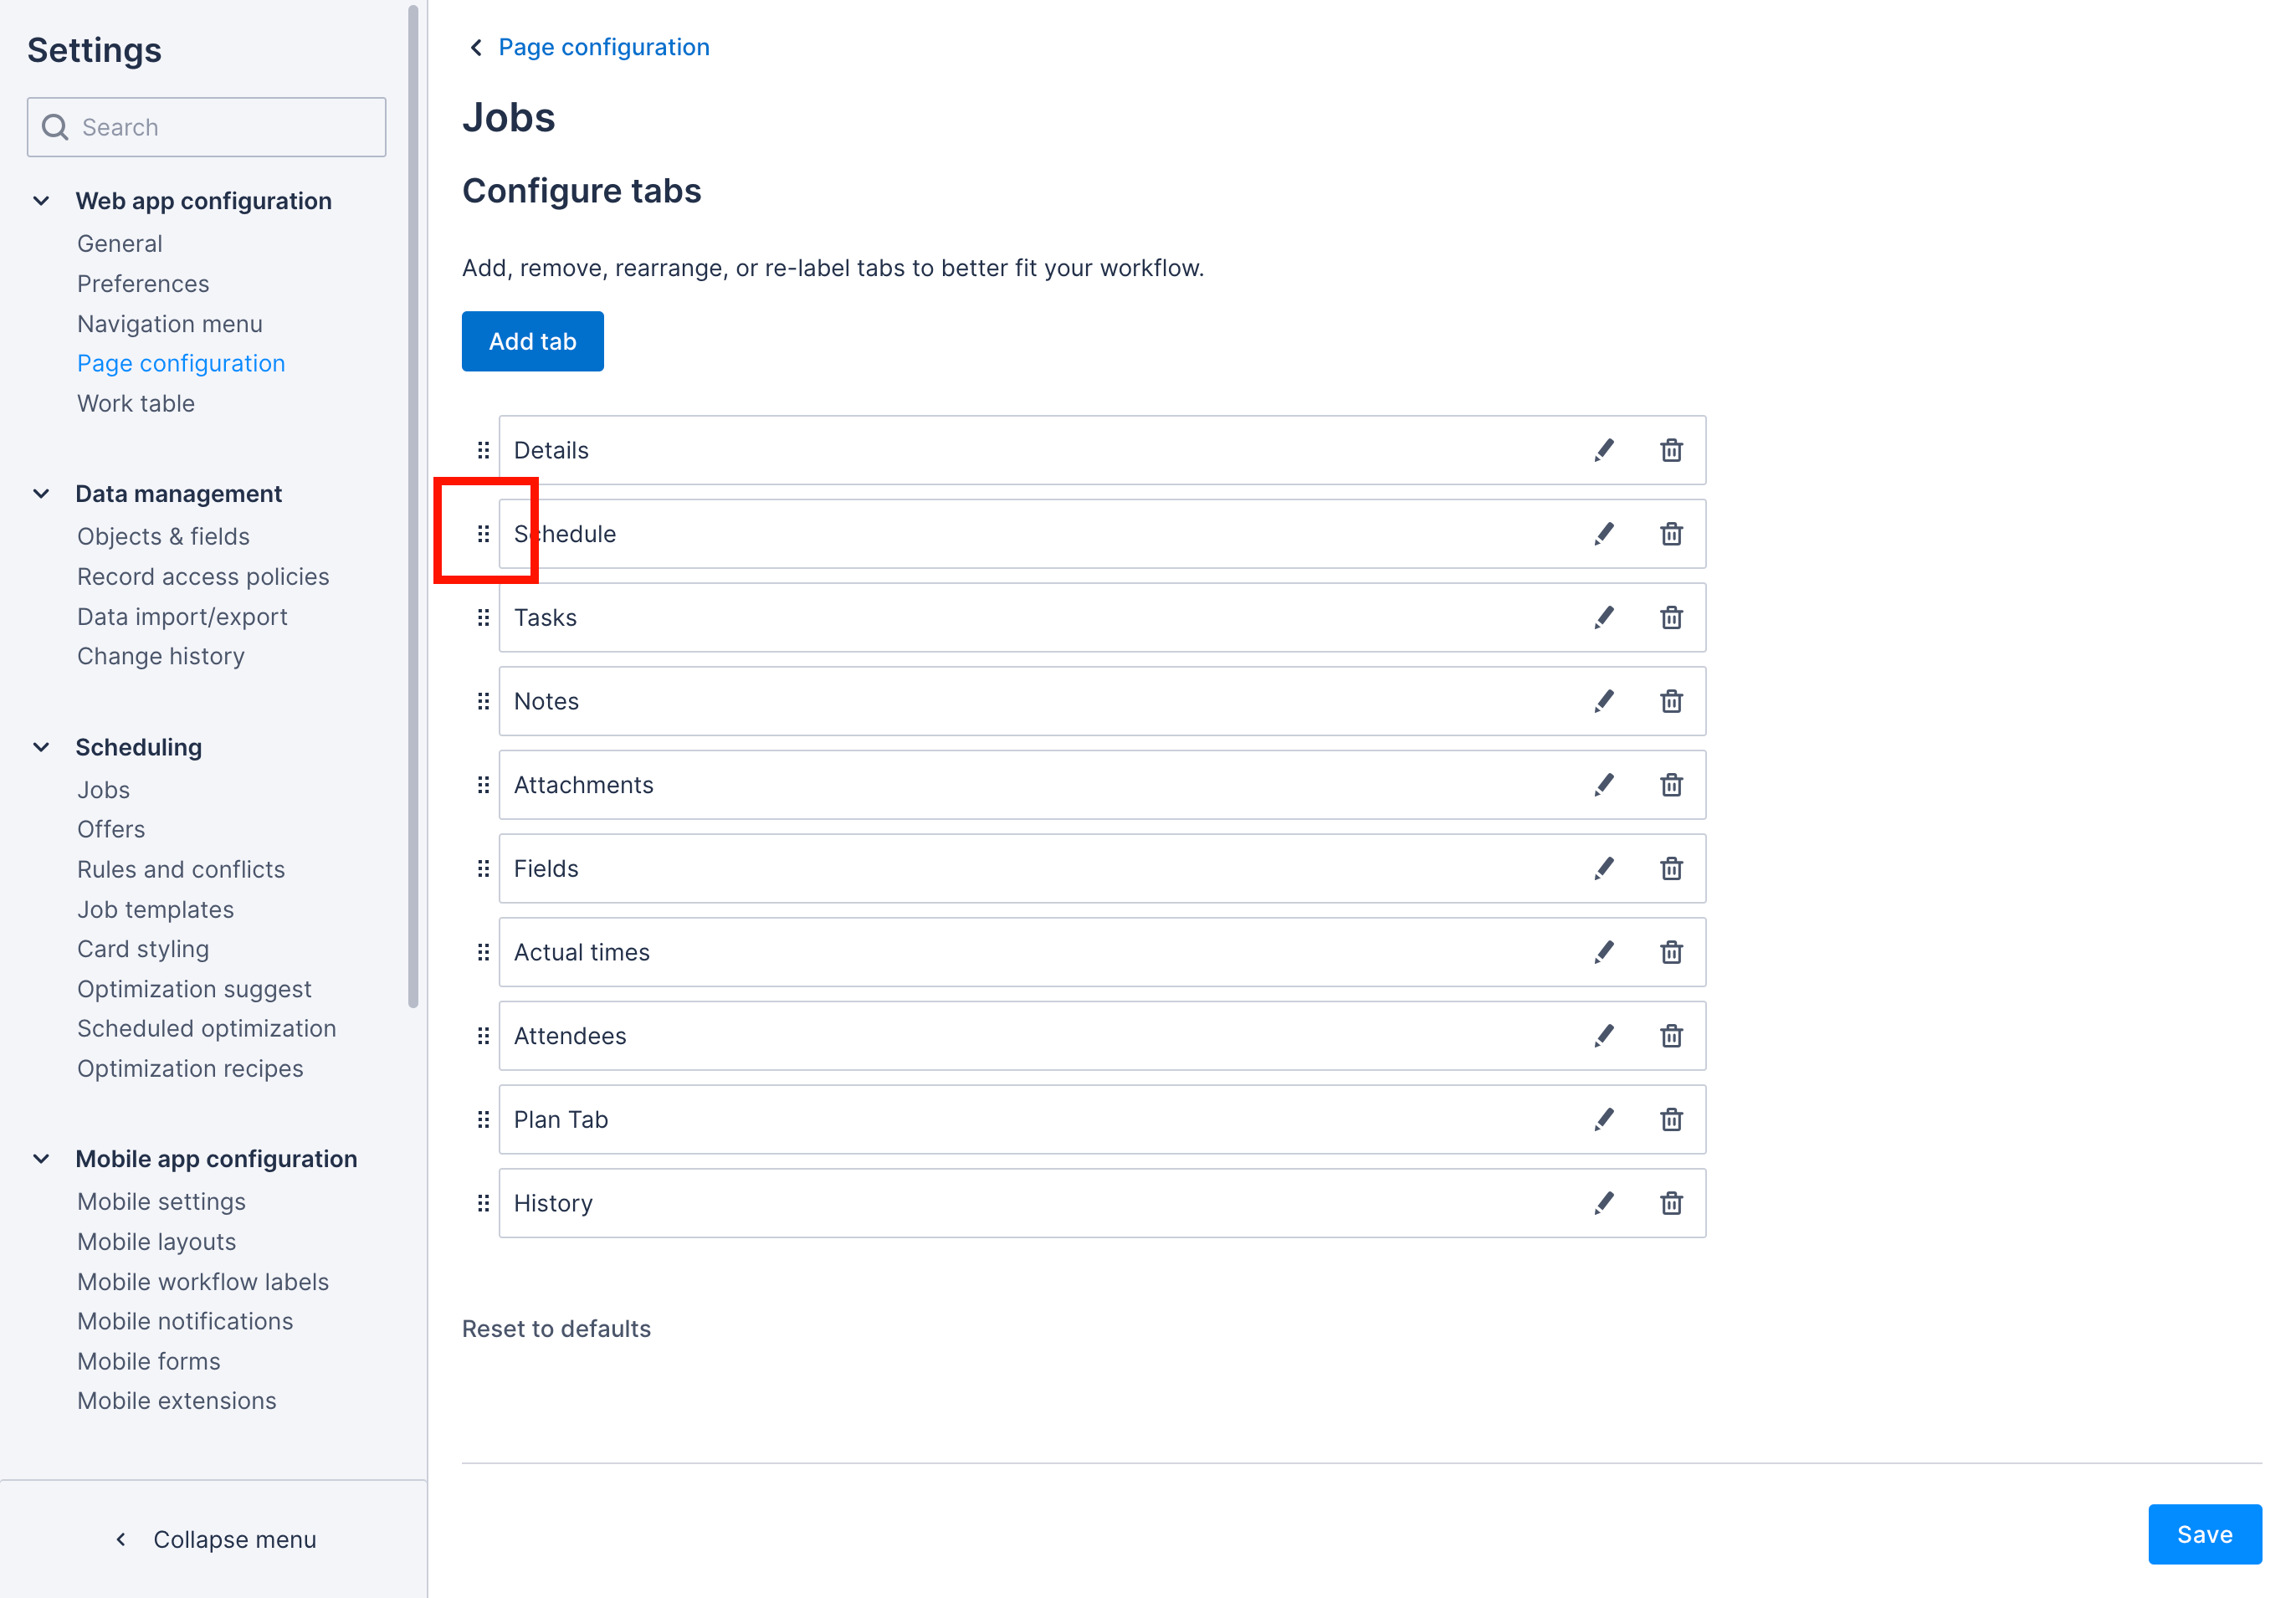Screen dimensions: 2296x1598
Task: Edit the Details tab label
Action: [x=1604, y=450]
